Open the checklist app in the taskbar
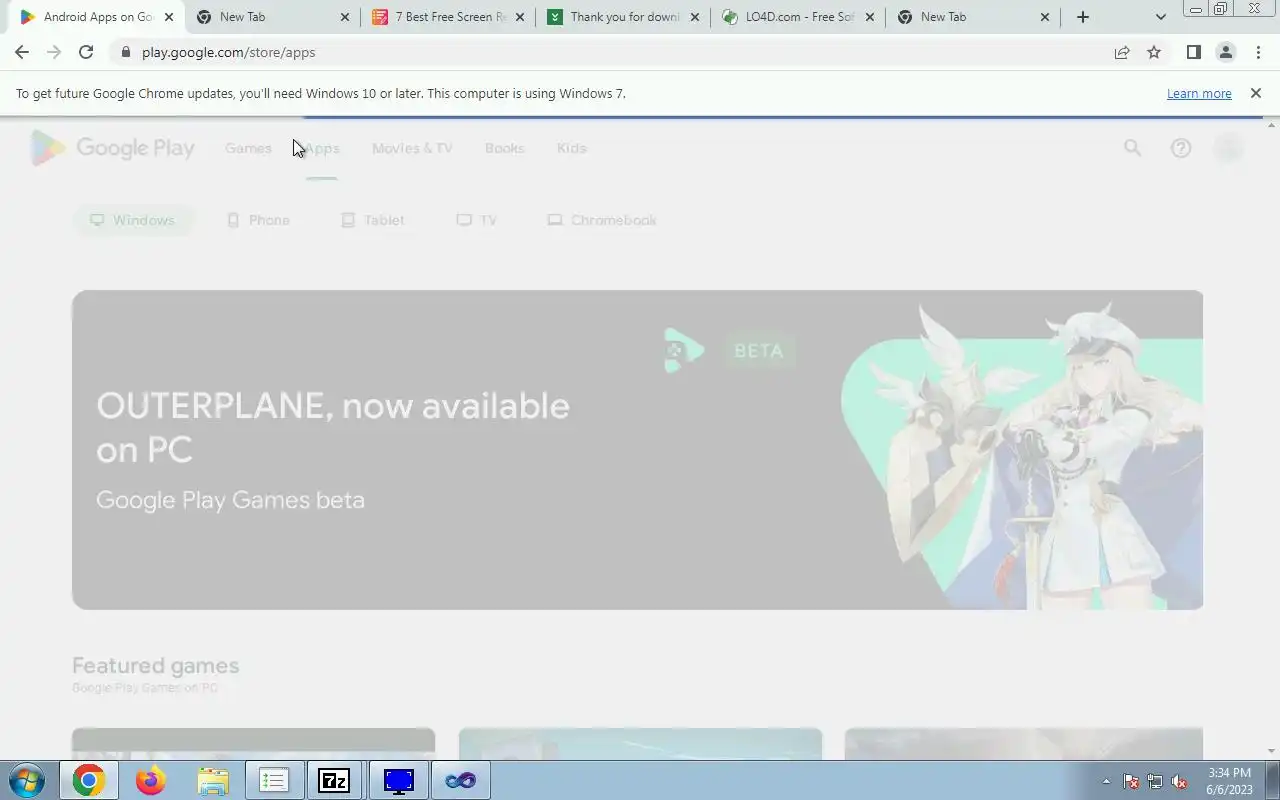1280x800 pixels. point(274,780)
